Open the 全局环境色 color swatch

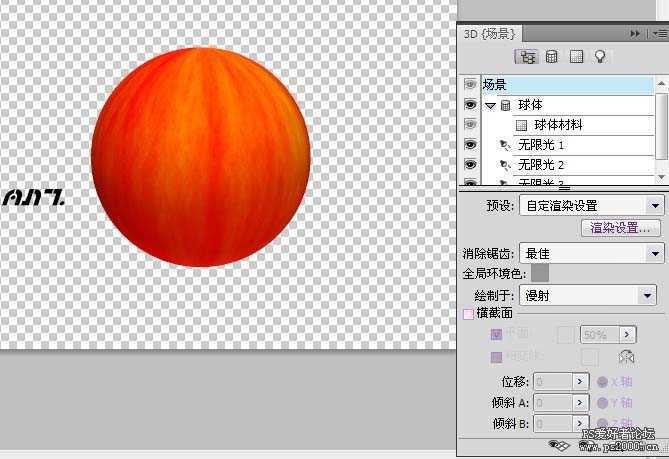tap(540, 273)
